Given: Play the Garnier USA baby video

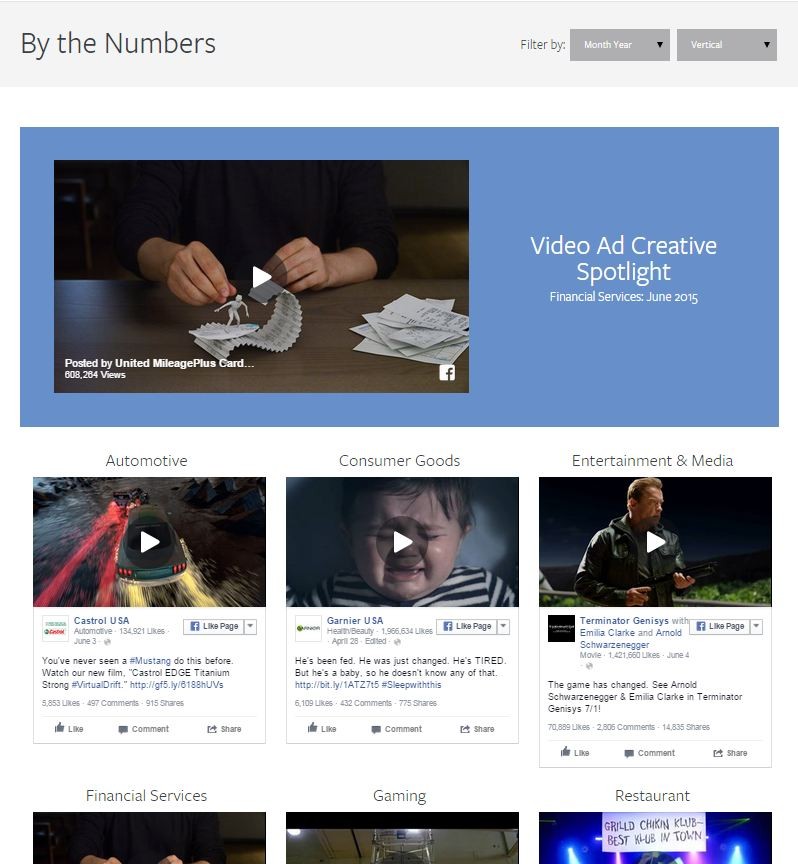Looking at the screenshot, I should click(402, 542).
